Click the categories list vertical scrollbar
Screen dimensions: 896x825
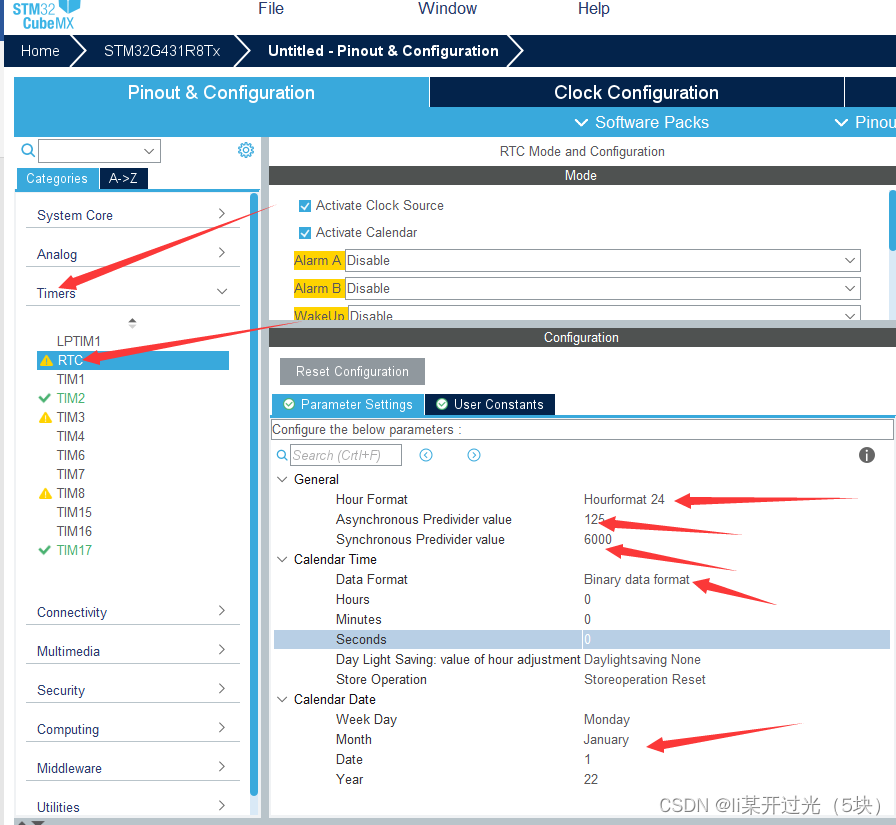(x=254, y=494)
